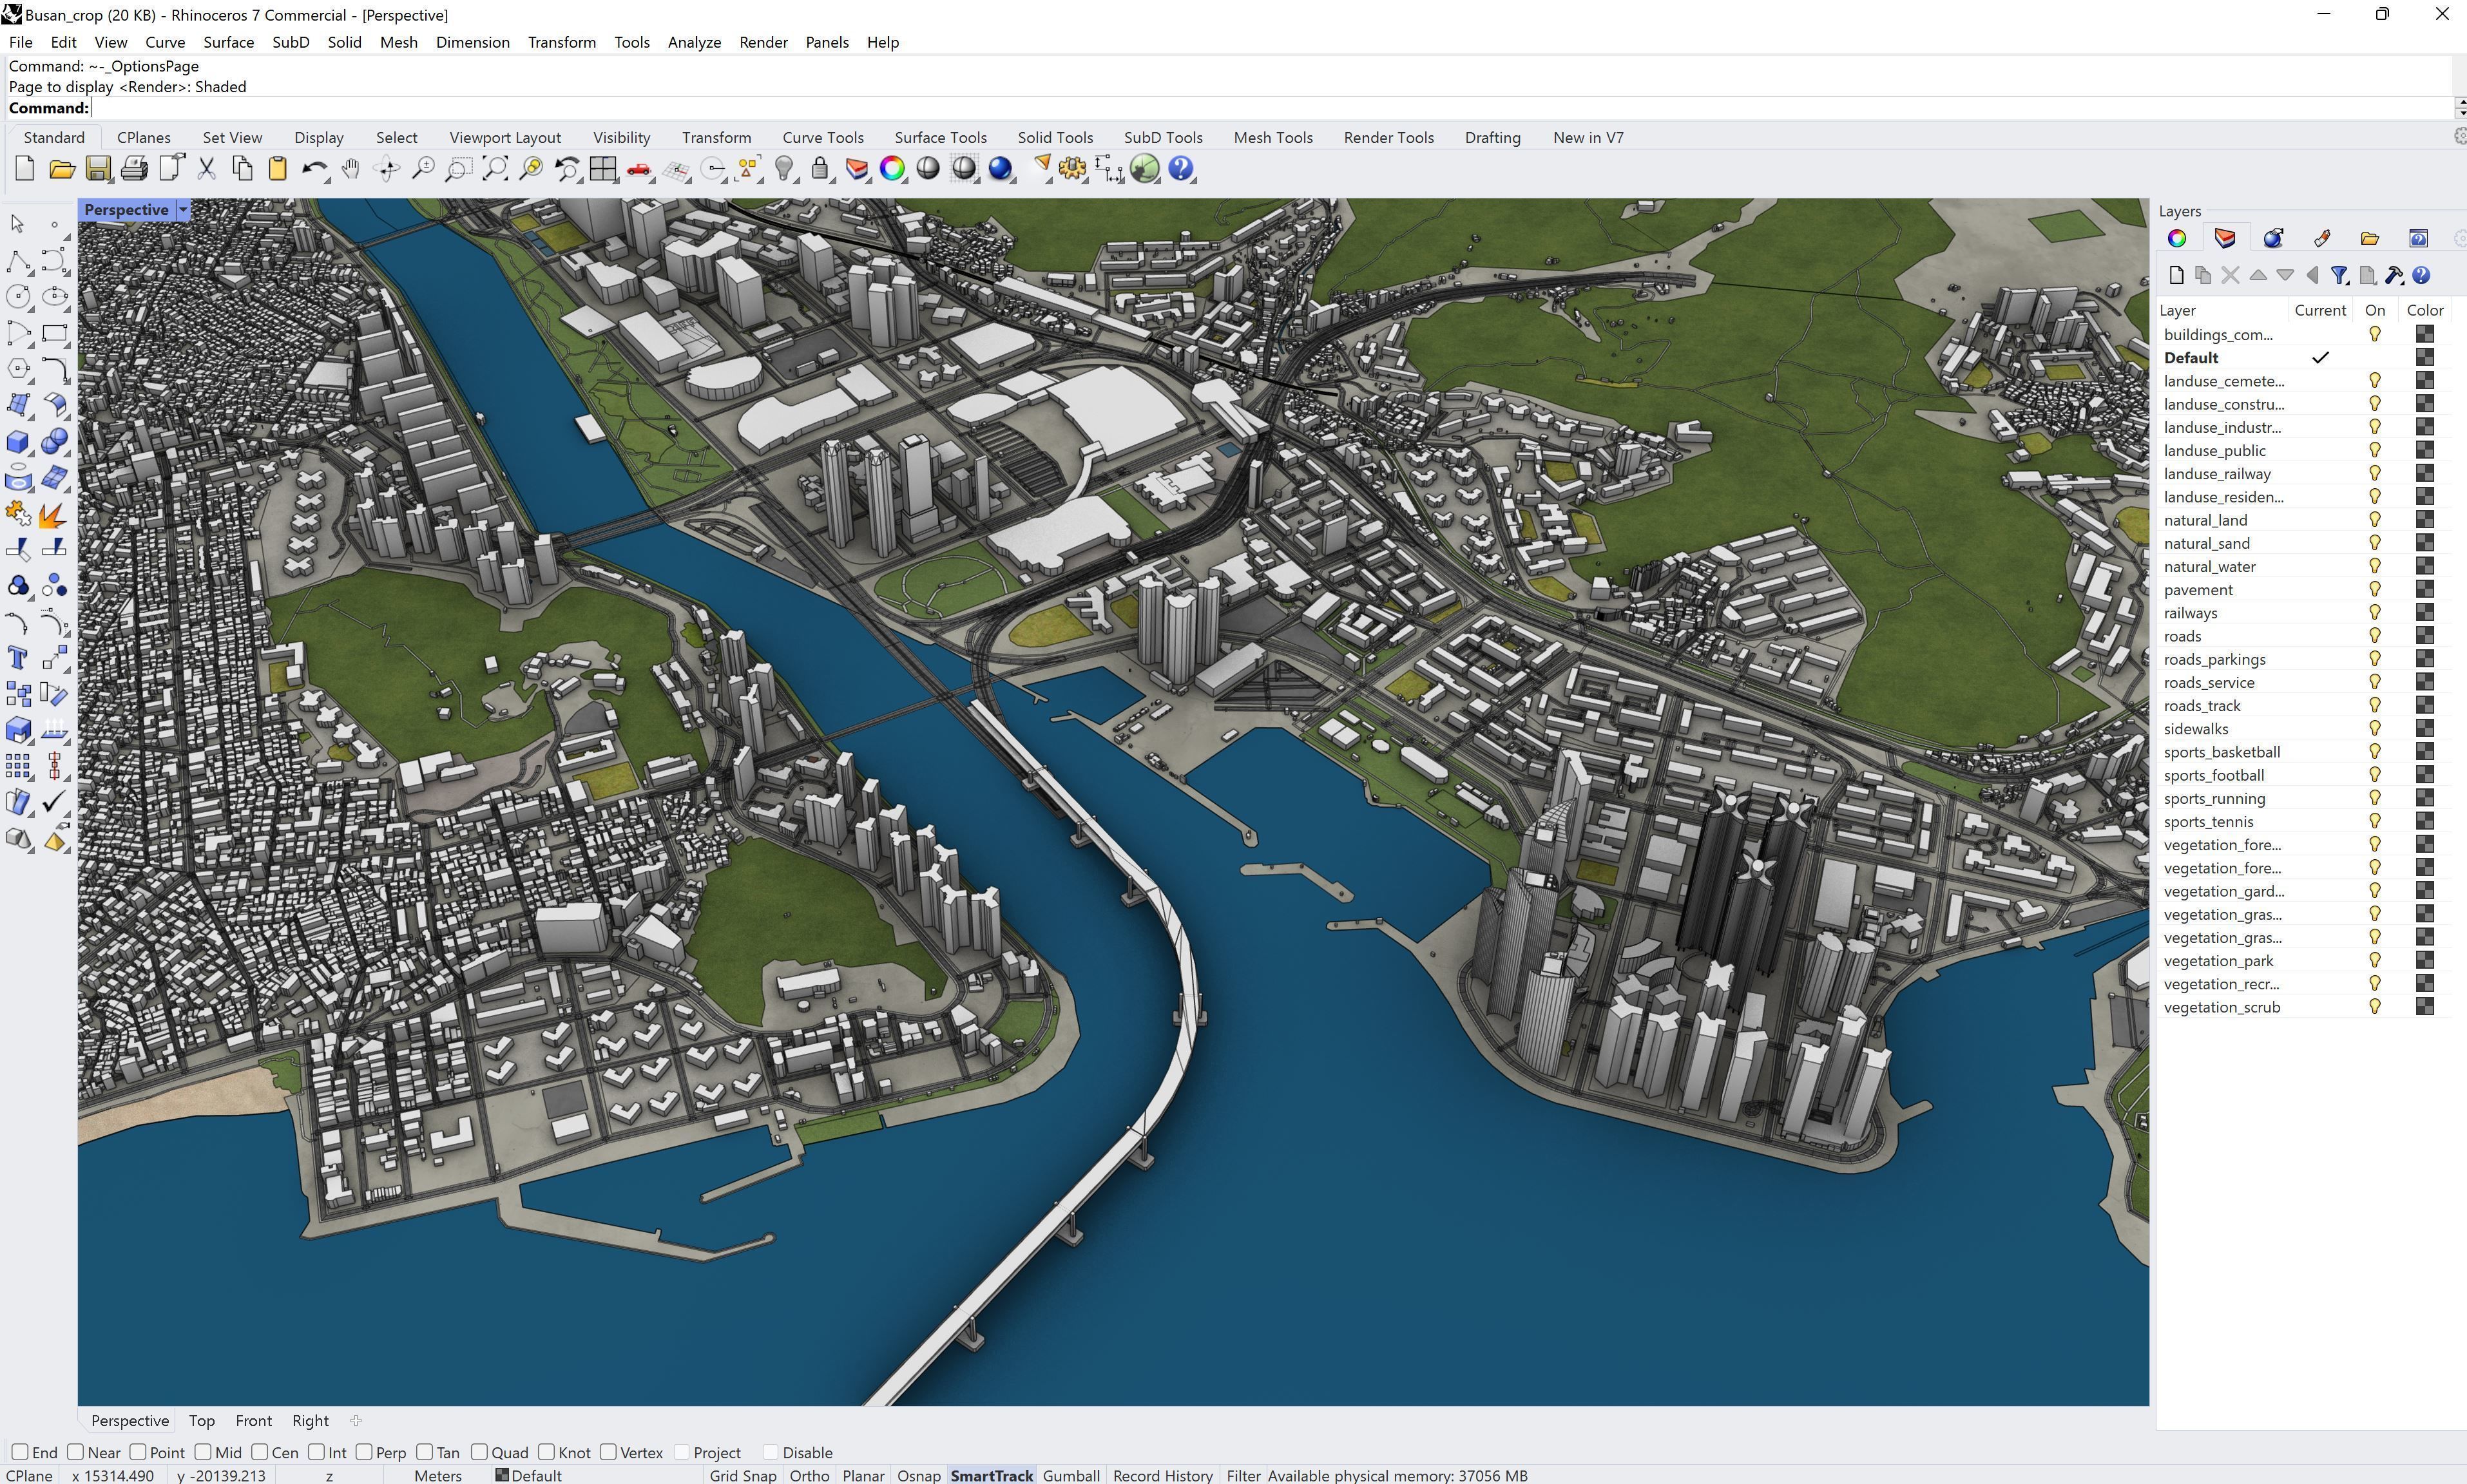The image size is (2467, 1484).
Task: Click the color wheel Object Properties icon
Action: tap(892, 169)
